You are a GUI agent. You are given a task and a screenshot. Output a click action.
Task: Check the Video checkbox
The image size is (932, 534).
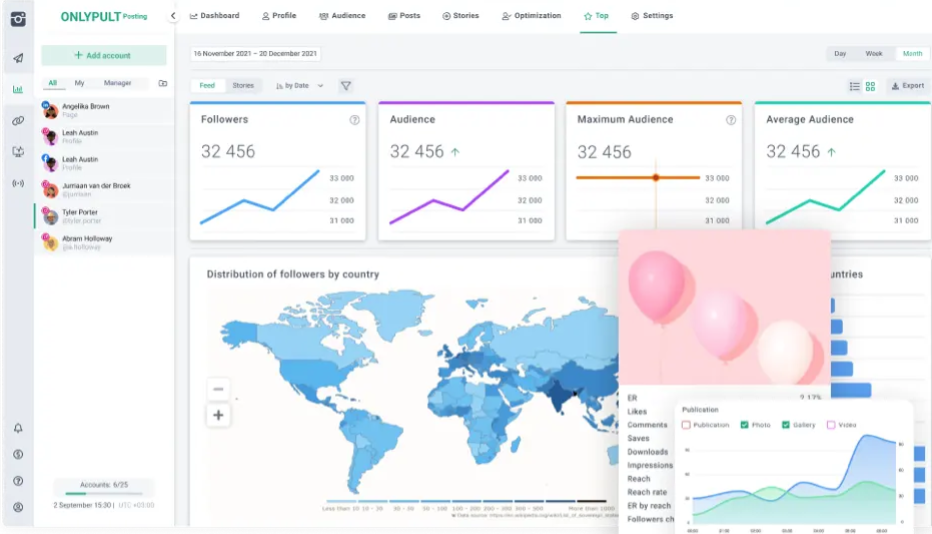click(x=831, y=425)
